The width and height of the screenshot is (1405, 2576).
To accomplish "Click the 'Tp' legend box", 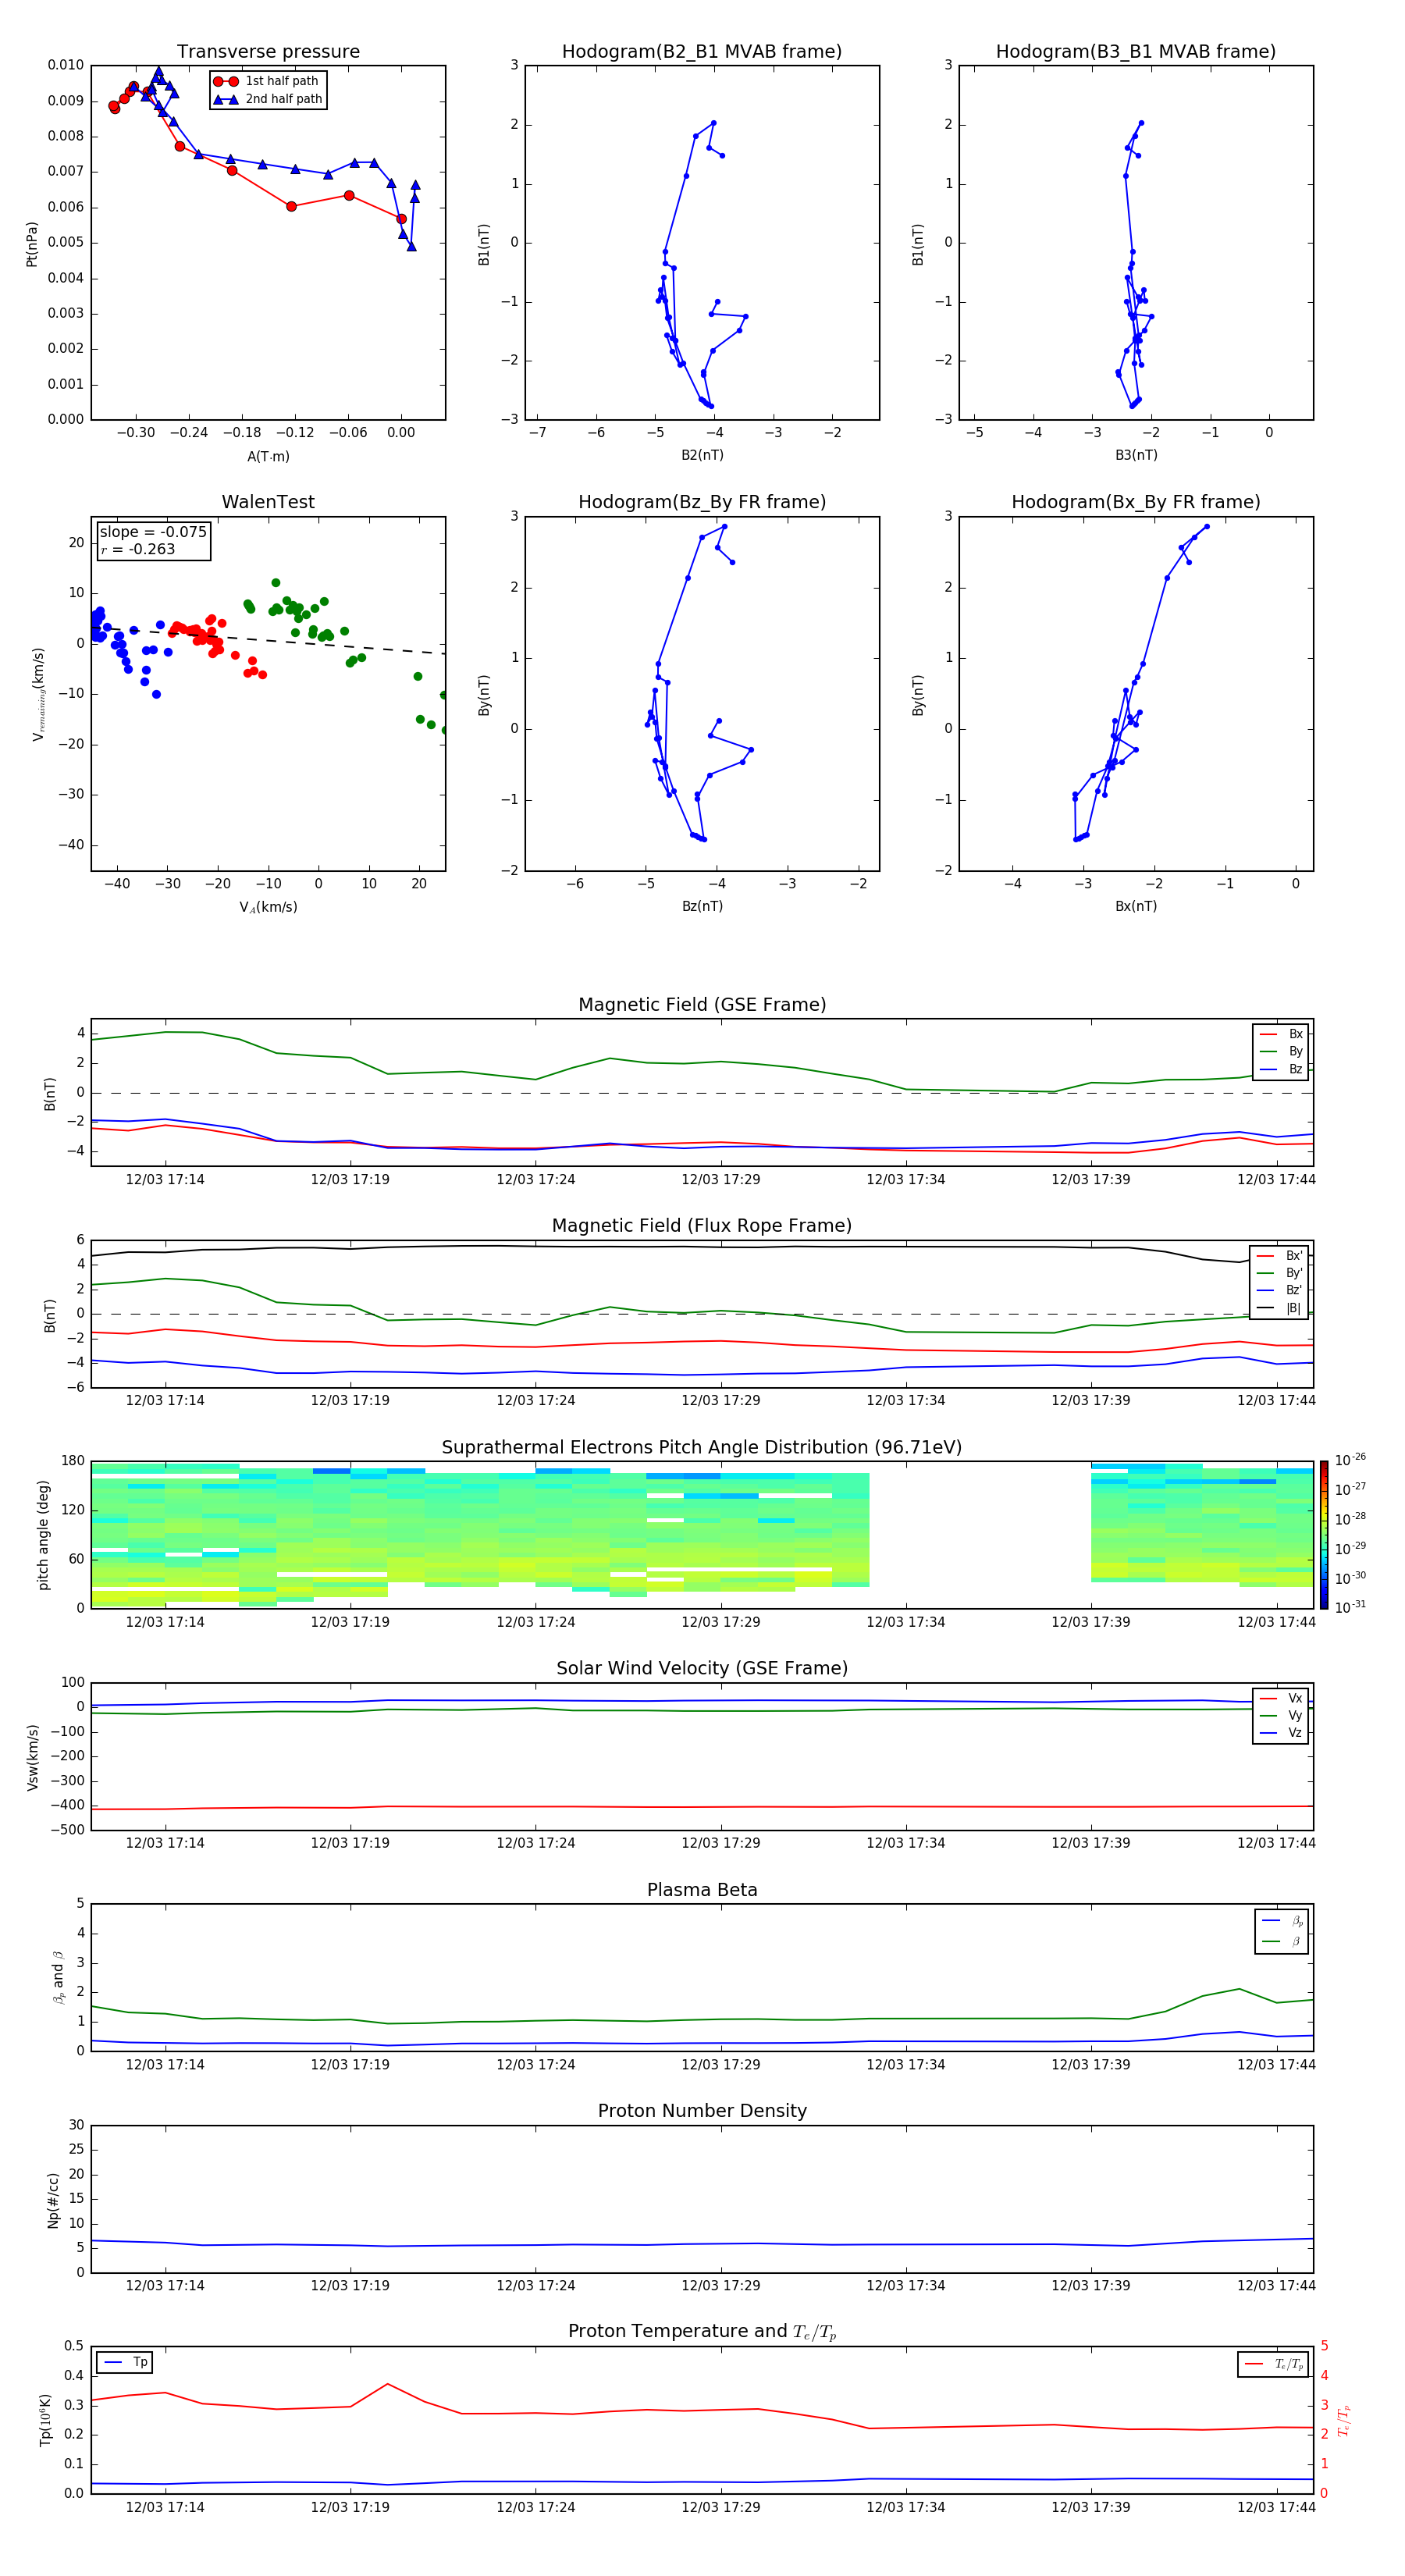I will pyautogui.click(x=125, y=2362).
